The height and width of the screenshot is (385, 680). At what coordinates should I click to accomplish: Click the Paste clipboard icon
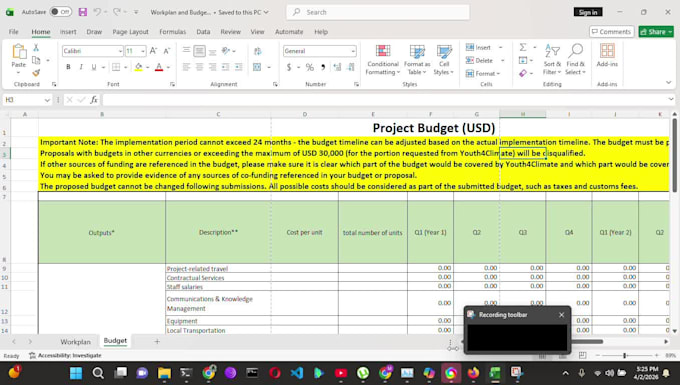point(19,52)
